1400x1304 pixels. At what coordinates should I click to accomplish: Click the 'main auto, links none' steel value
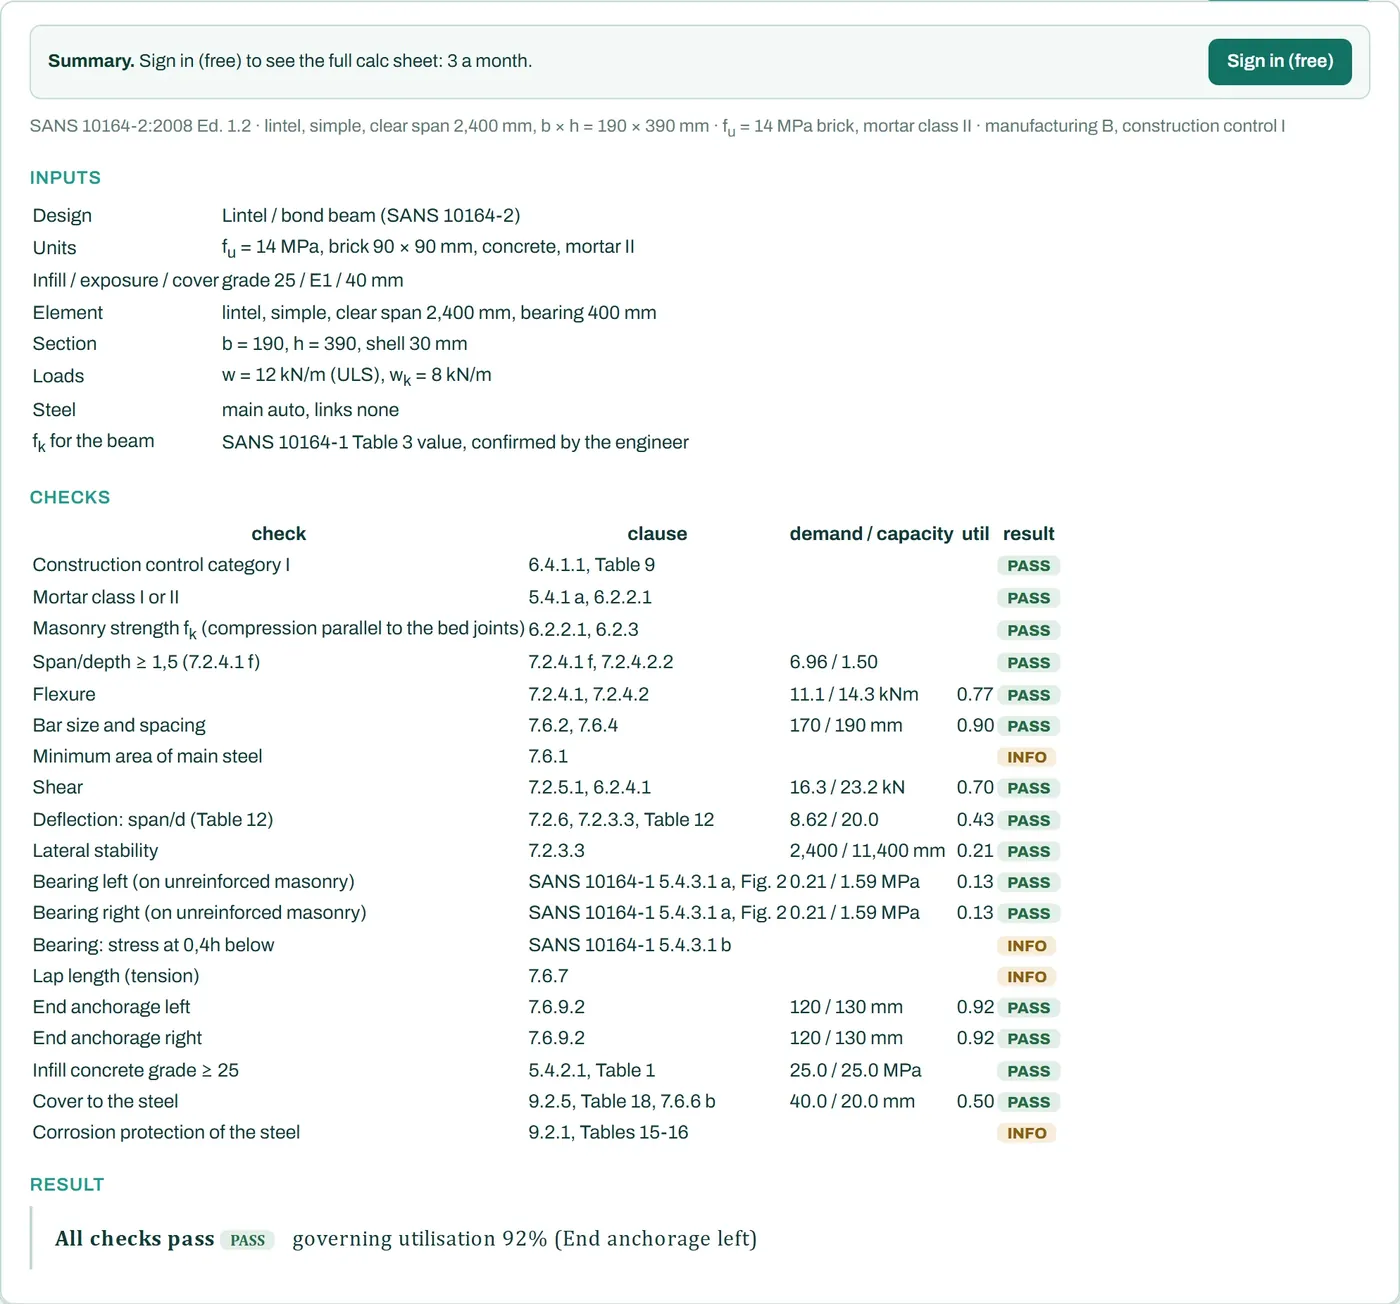[x=310, y=409]
